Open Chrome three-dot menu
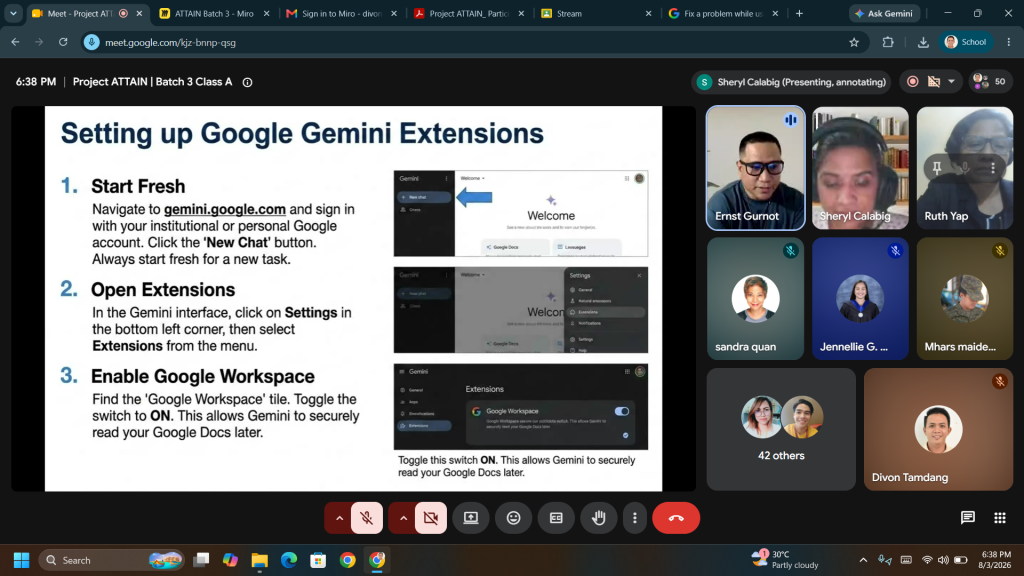The height and width of the screenshot is (576, 1024). click(x=1009, y=42)
